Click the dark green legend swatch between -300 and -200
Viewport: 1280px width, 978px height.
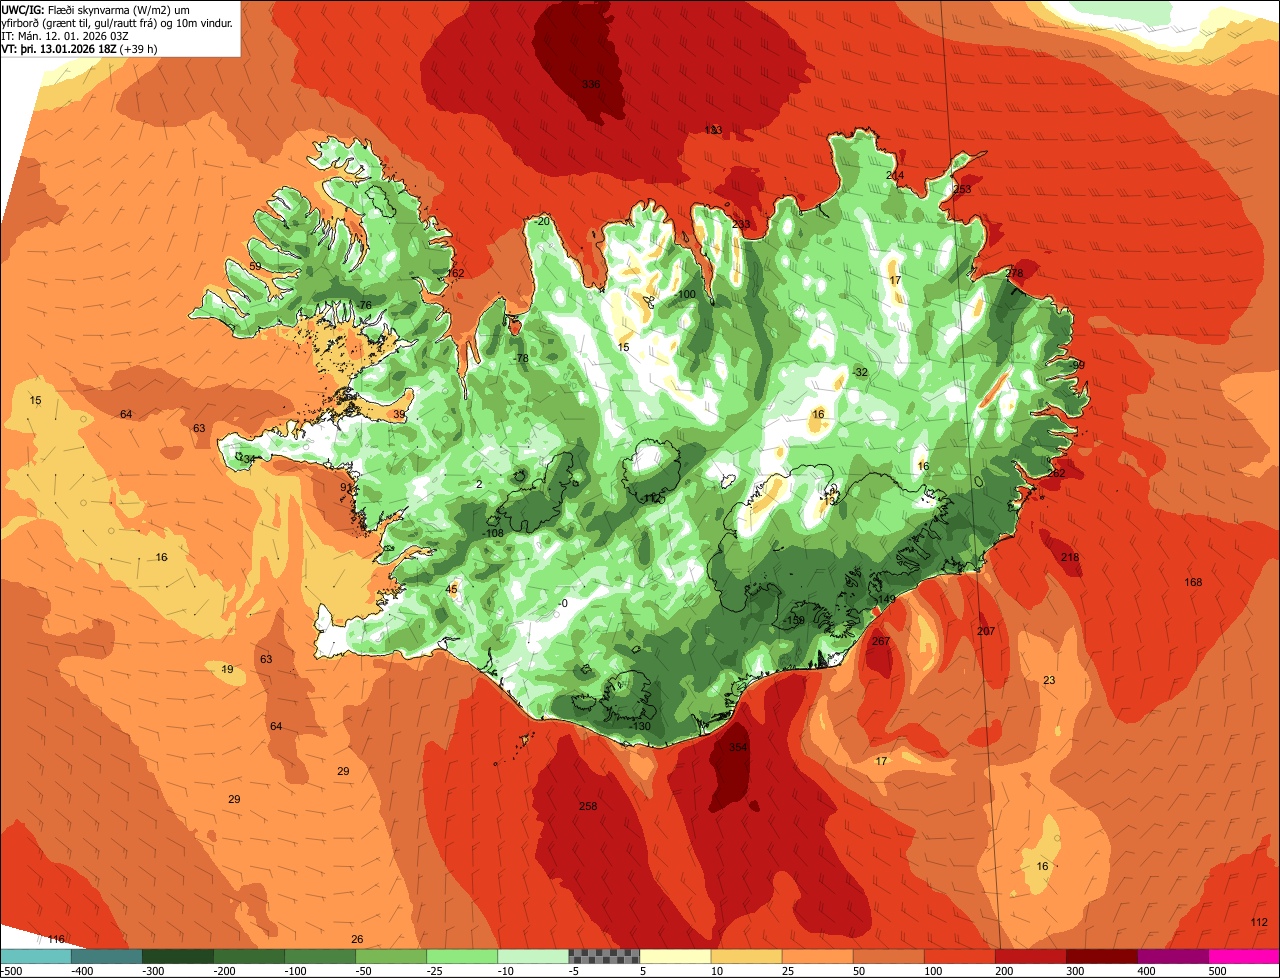click(178, 957)
